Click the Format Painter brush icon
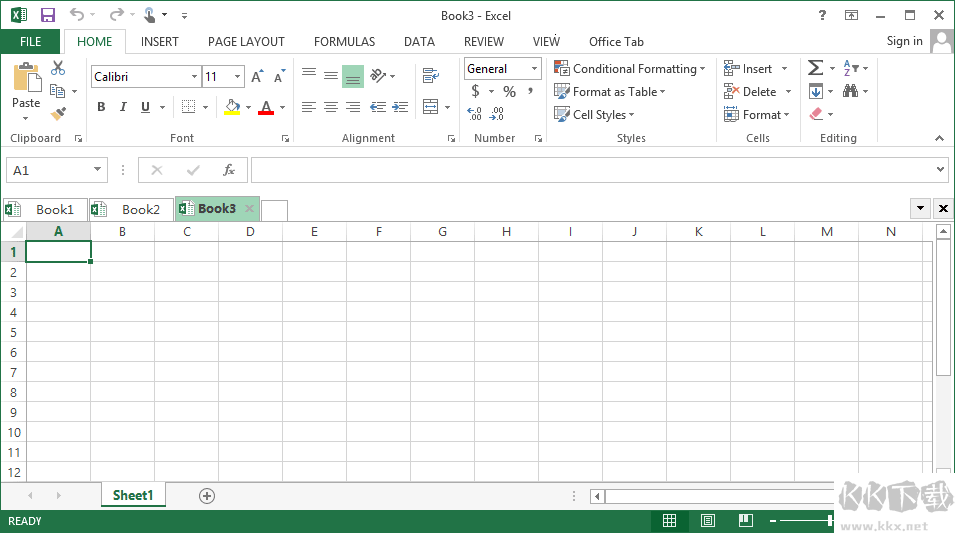 [x=58, y=114]
